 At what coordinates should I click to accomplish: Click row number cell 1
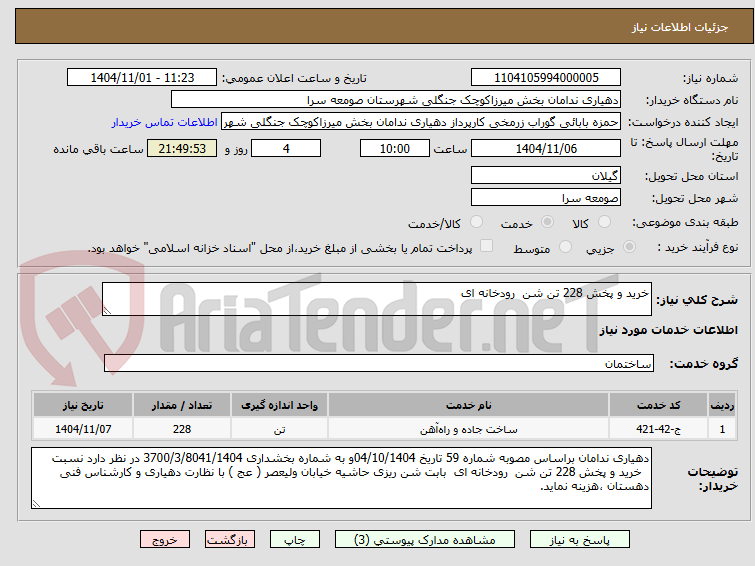click(722, 429)
